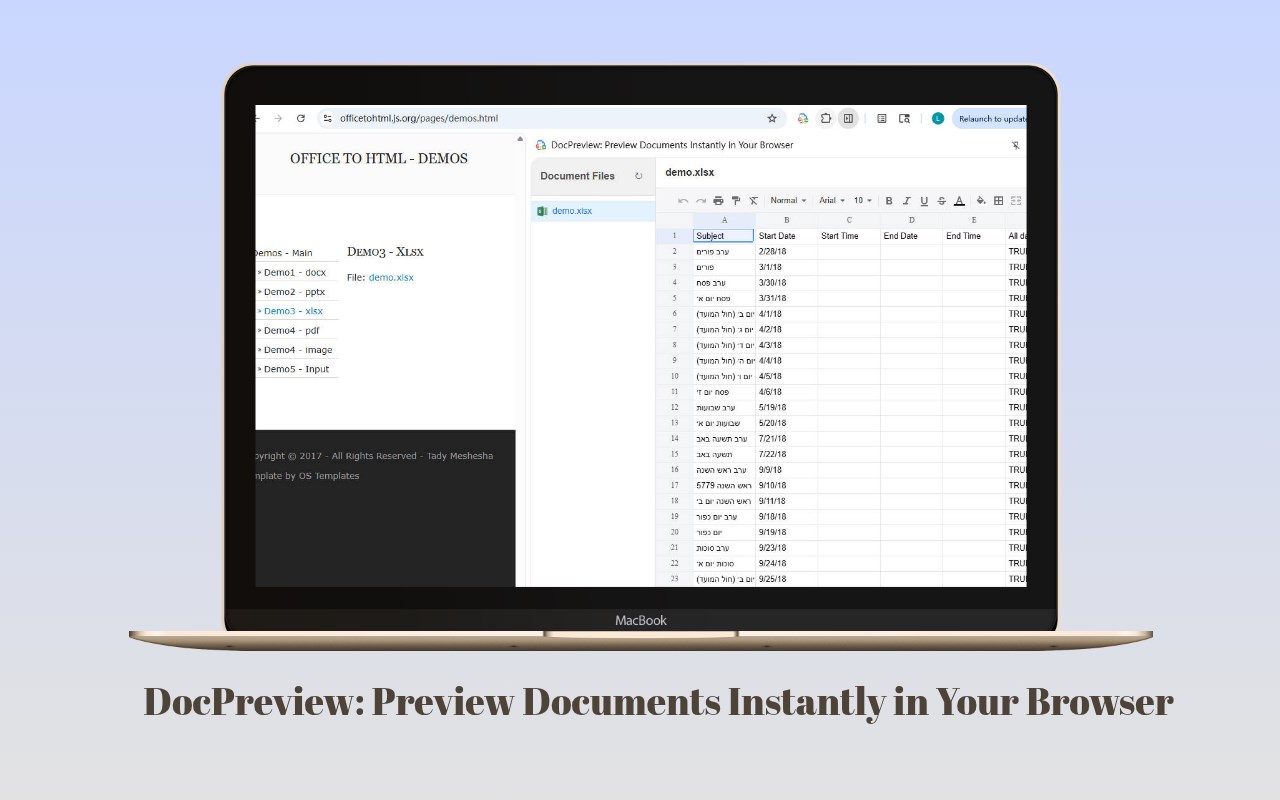
Task: Click the reading list toolbar icon
Action: pos(882,118)
